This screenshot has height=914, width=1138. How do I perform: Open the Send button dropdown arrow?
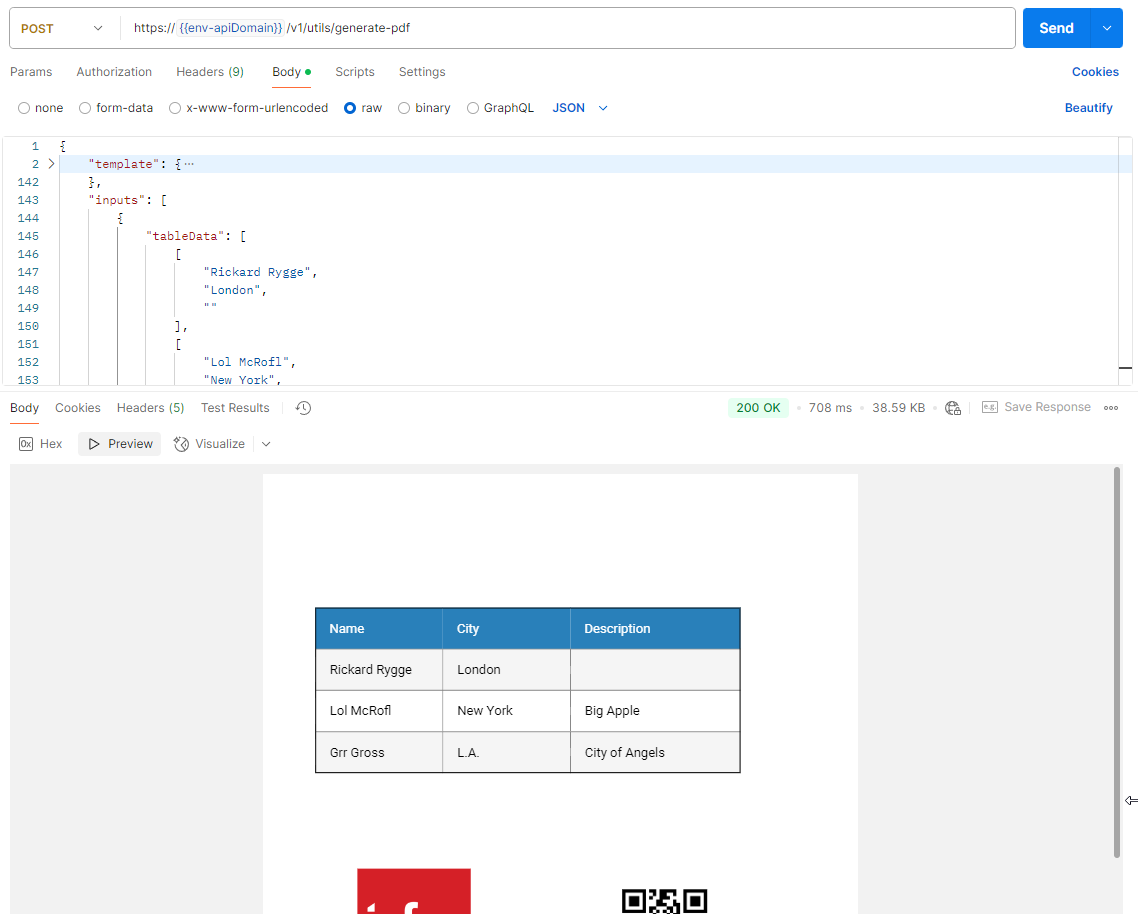tap(1107, 29)
